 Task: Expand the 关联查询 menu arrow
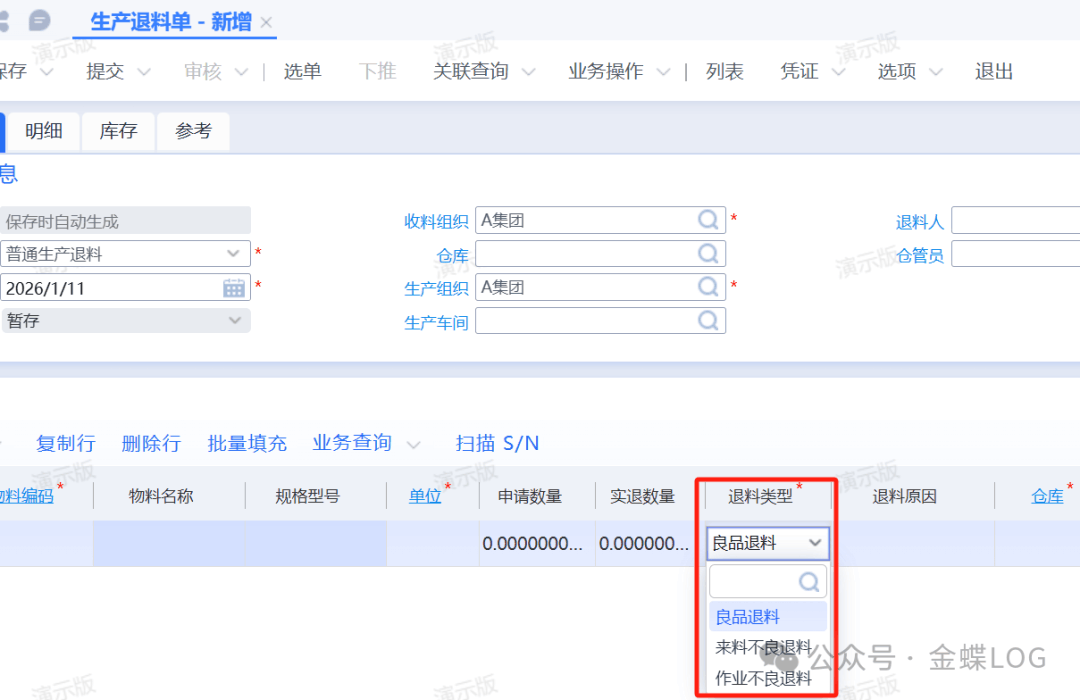coord(529,72)
